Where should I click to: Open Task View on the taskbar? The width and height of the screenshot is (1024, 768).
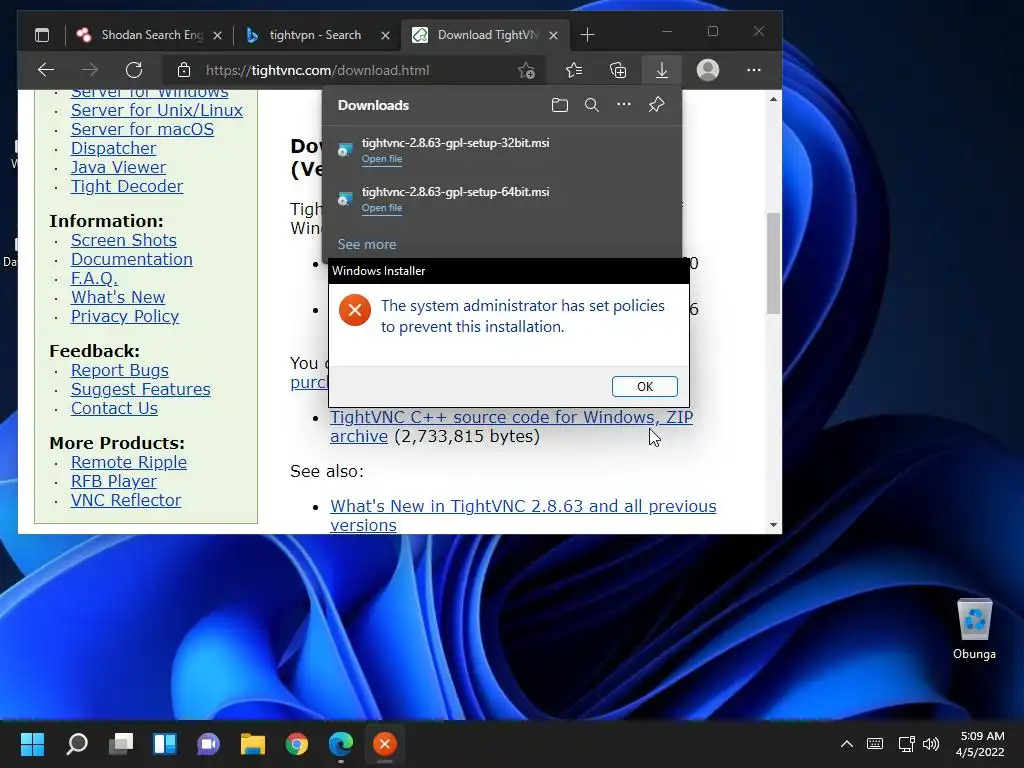(121, 744)
